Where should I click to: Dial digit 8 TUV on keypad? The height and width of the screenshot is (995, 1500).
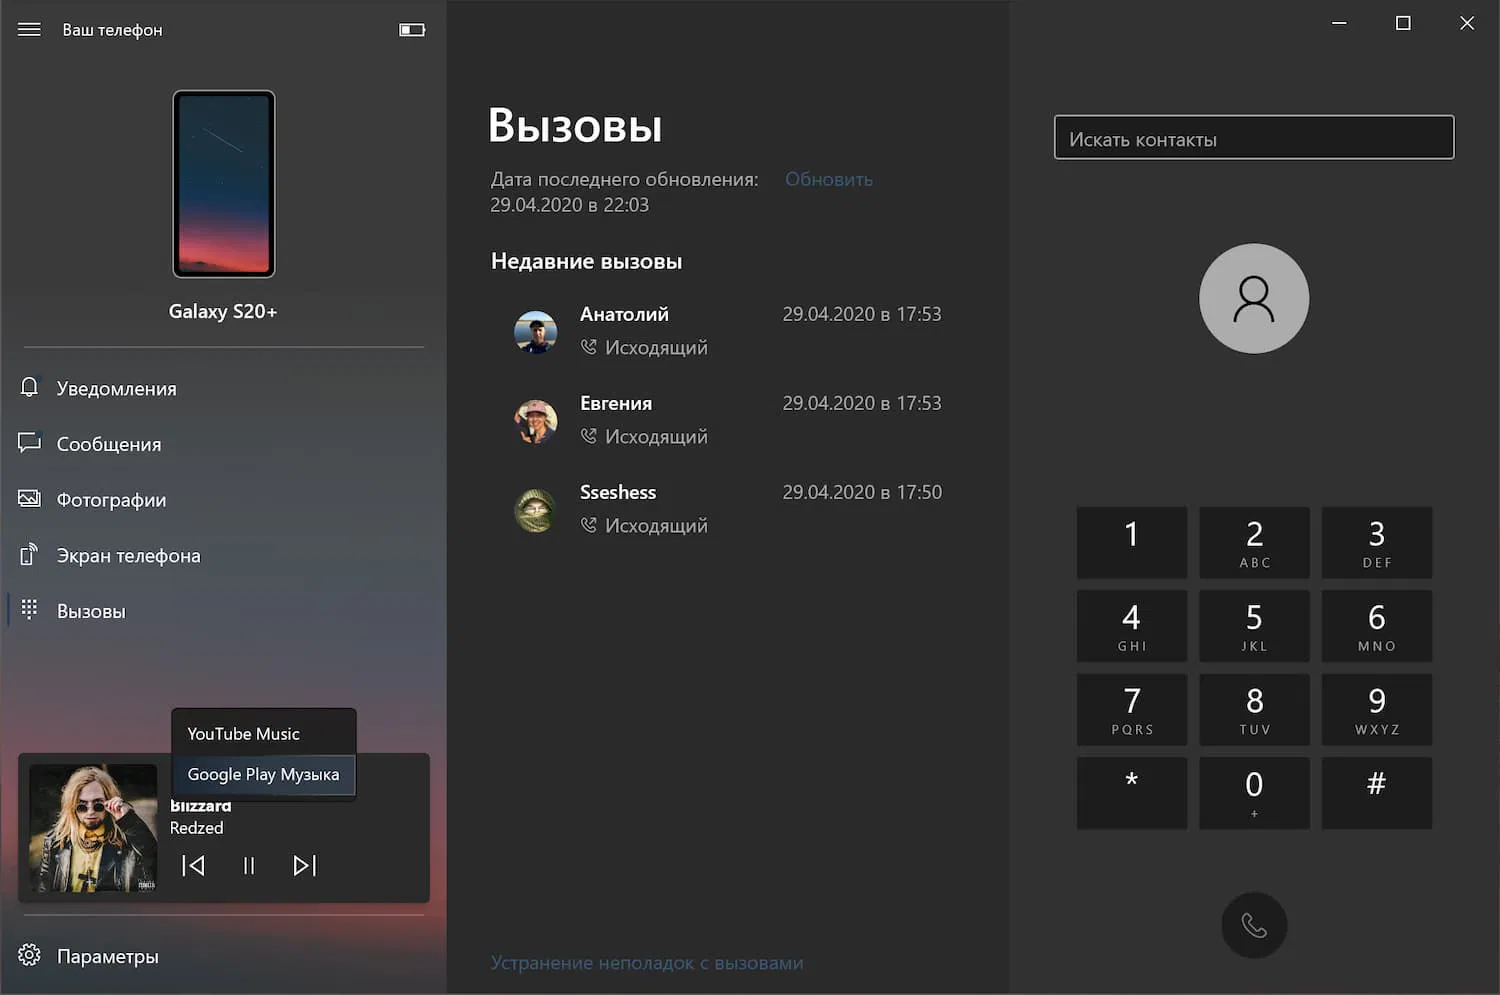[x=1254, y=709]
